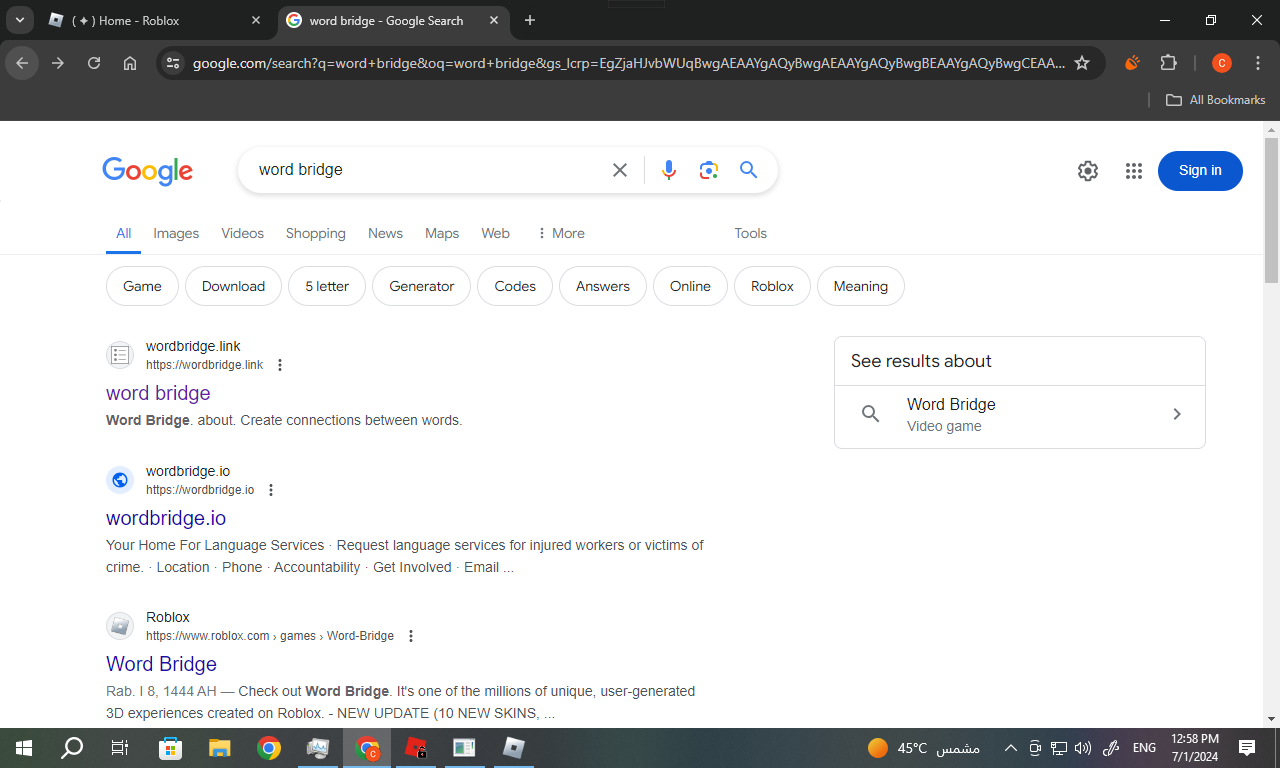Open the 'word bridge' wordbridge.link result
Viewport: 1280px width, 768px height.
[x=158, y=393]
